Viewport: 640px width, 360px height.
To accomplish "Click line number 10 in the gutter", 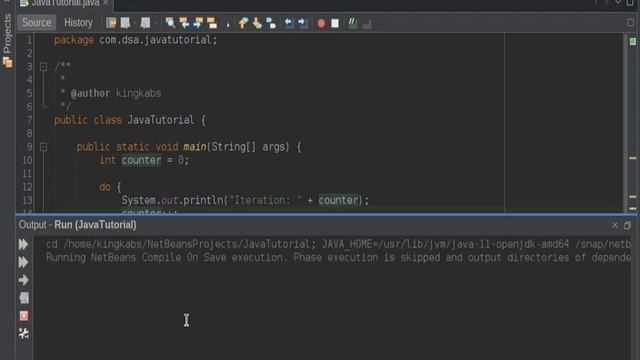I will [27, 160].
